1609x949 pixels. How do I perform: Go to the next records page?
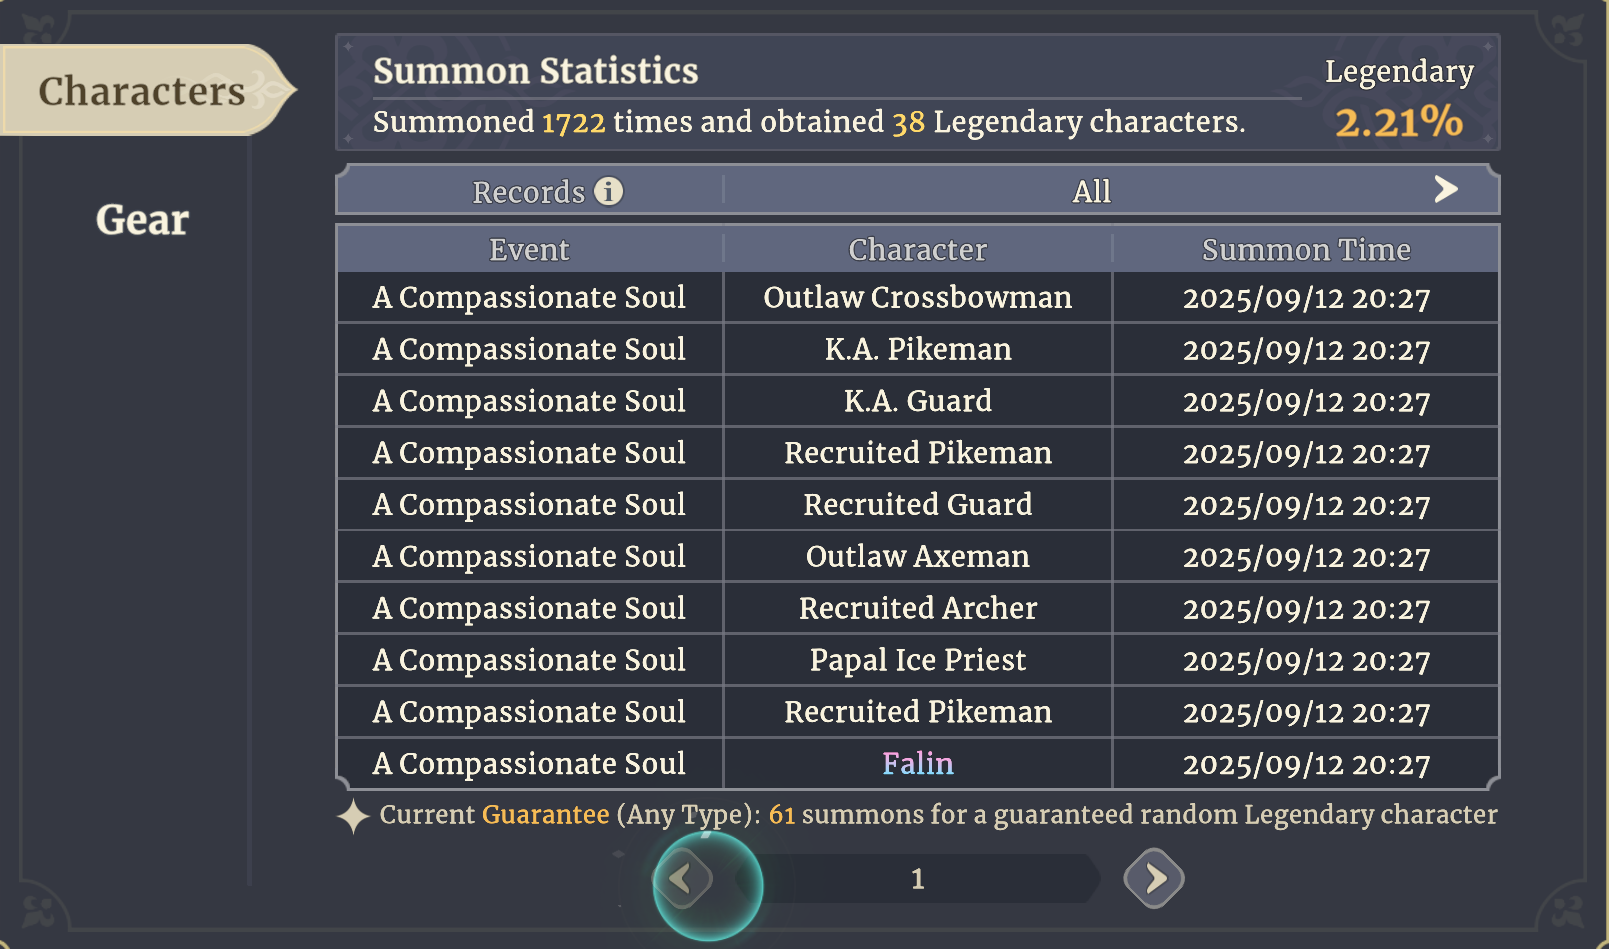(1154, 878)
